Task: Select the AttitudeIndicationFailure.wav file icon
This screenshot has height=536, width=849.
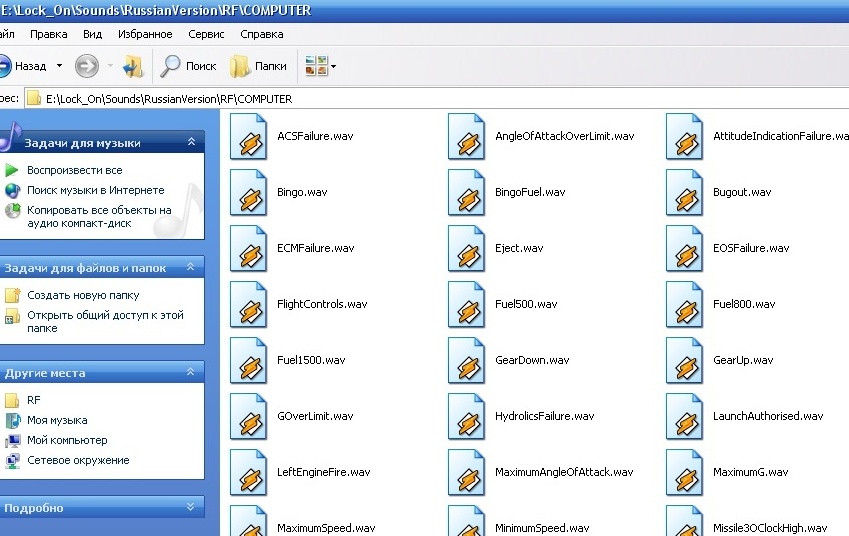Action: 684,136
